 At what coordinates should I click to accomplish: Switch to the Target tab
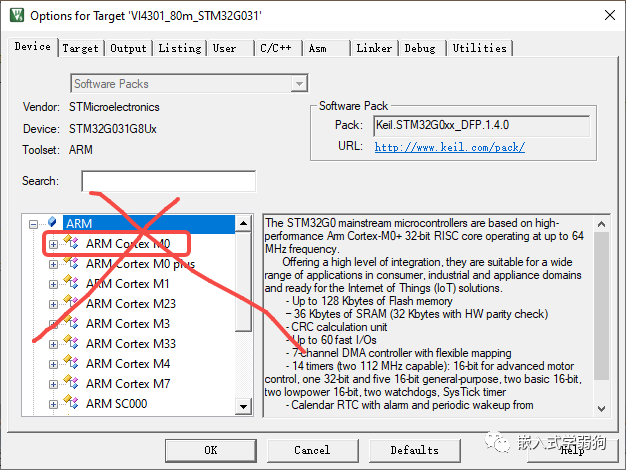click(x=81, y=48)
